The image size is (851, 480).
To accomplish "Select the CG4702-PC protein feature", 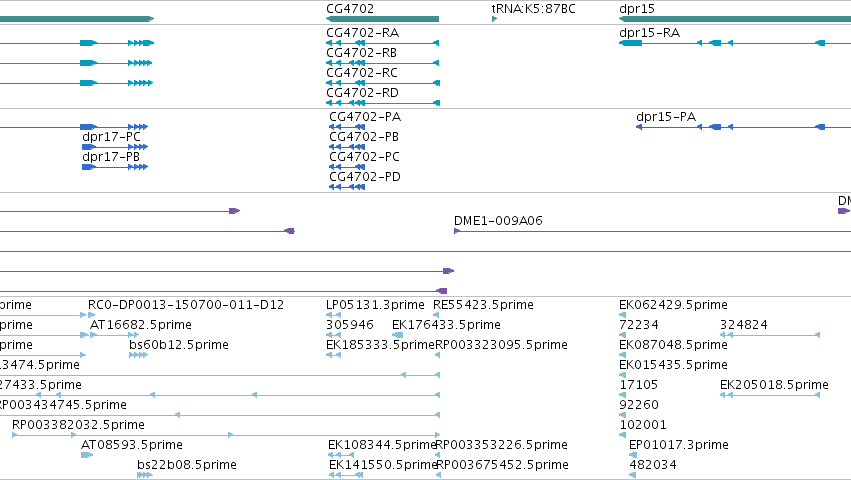I will click(347, 167).
